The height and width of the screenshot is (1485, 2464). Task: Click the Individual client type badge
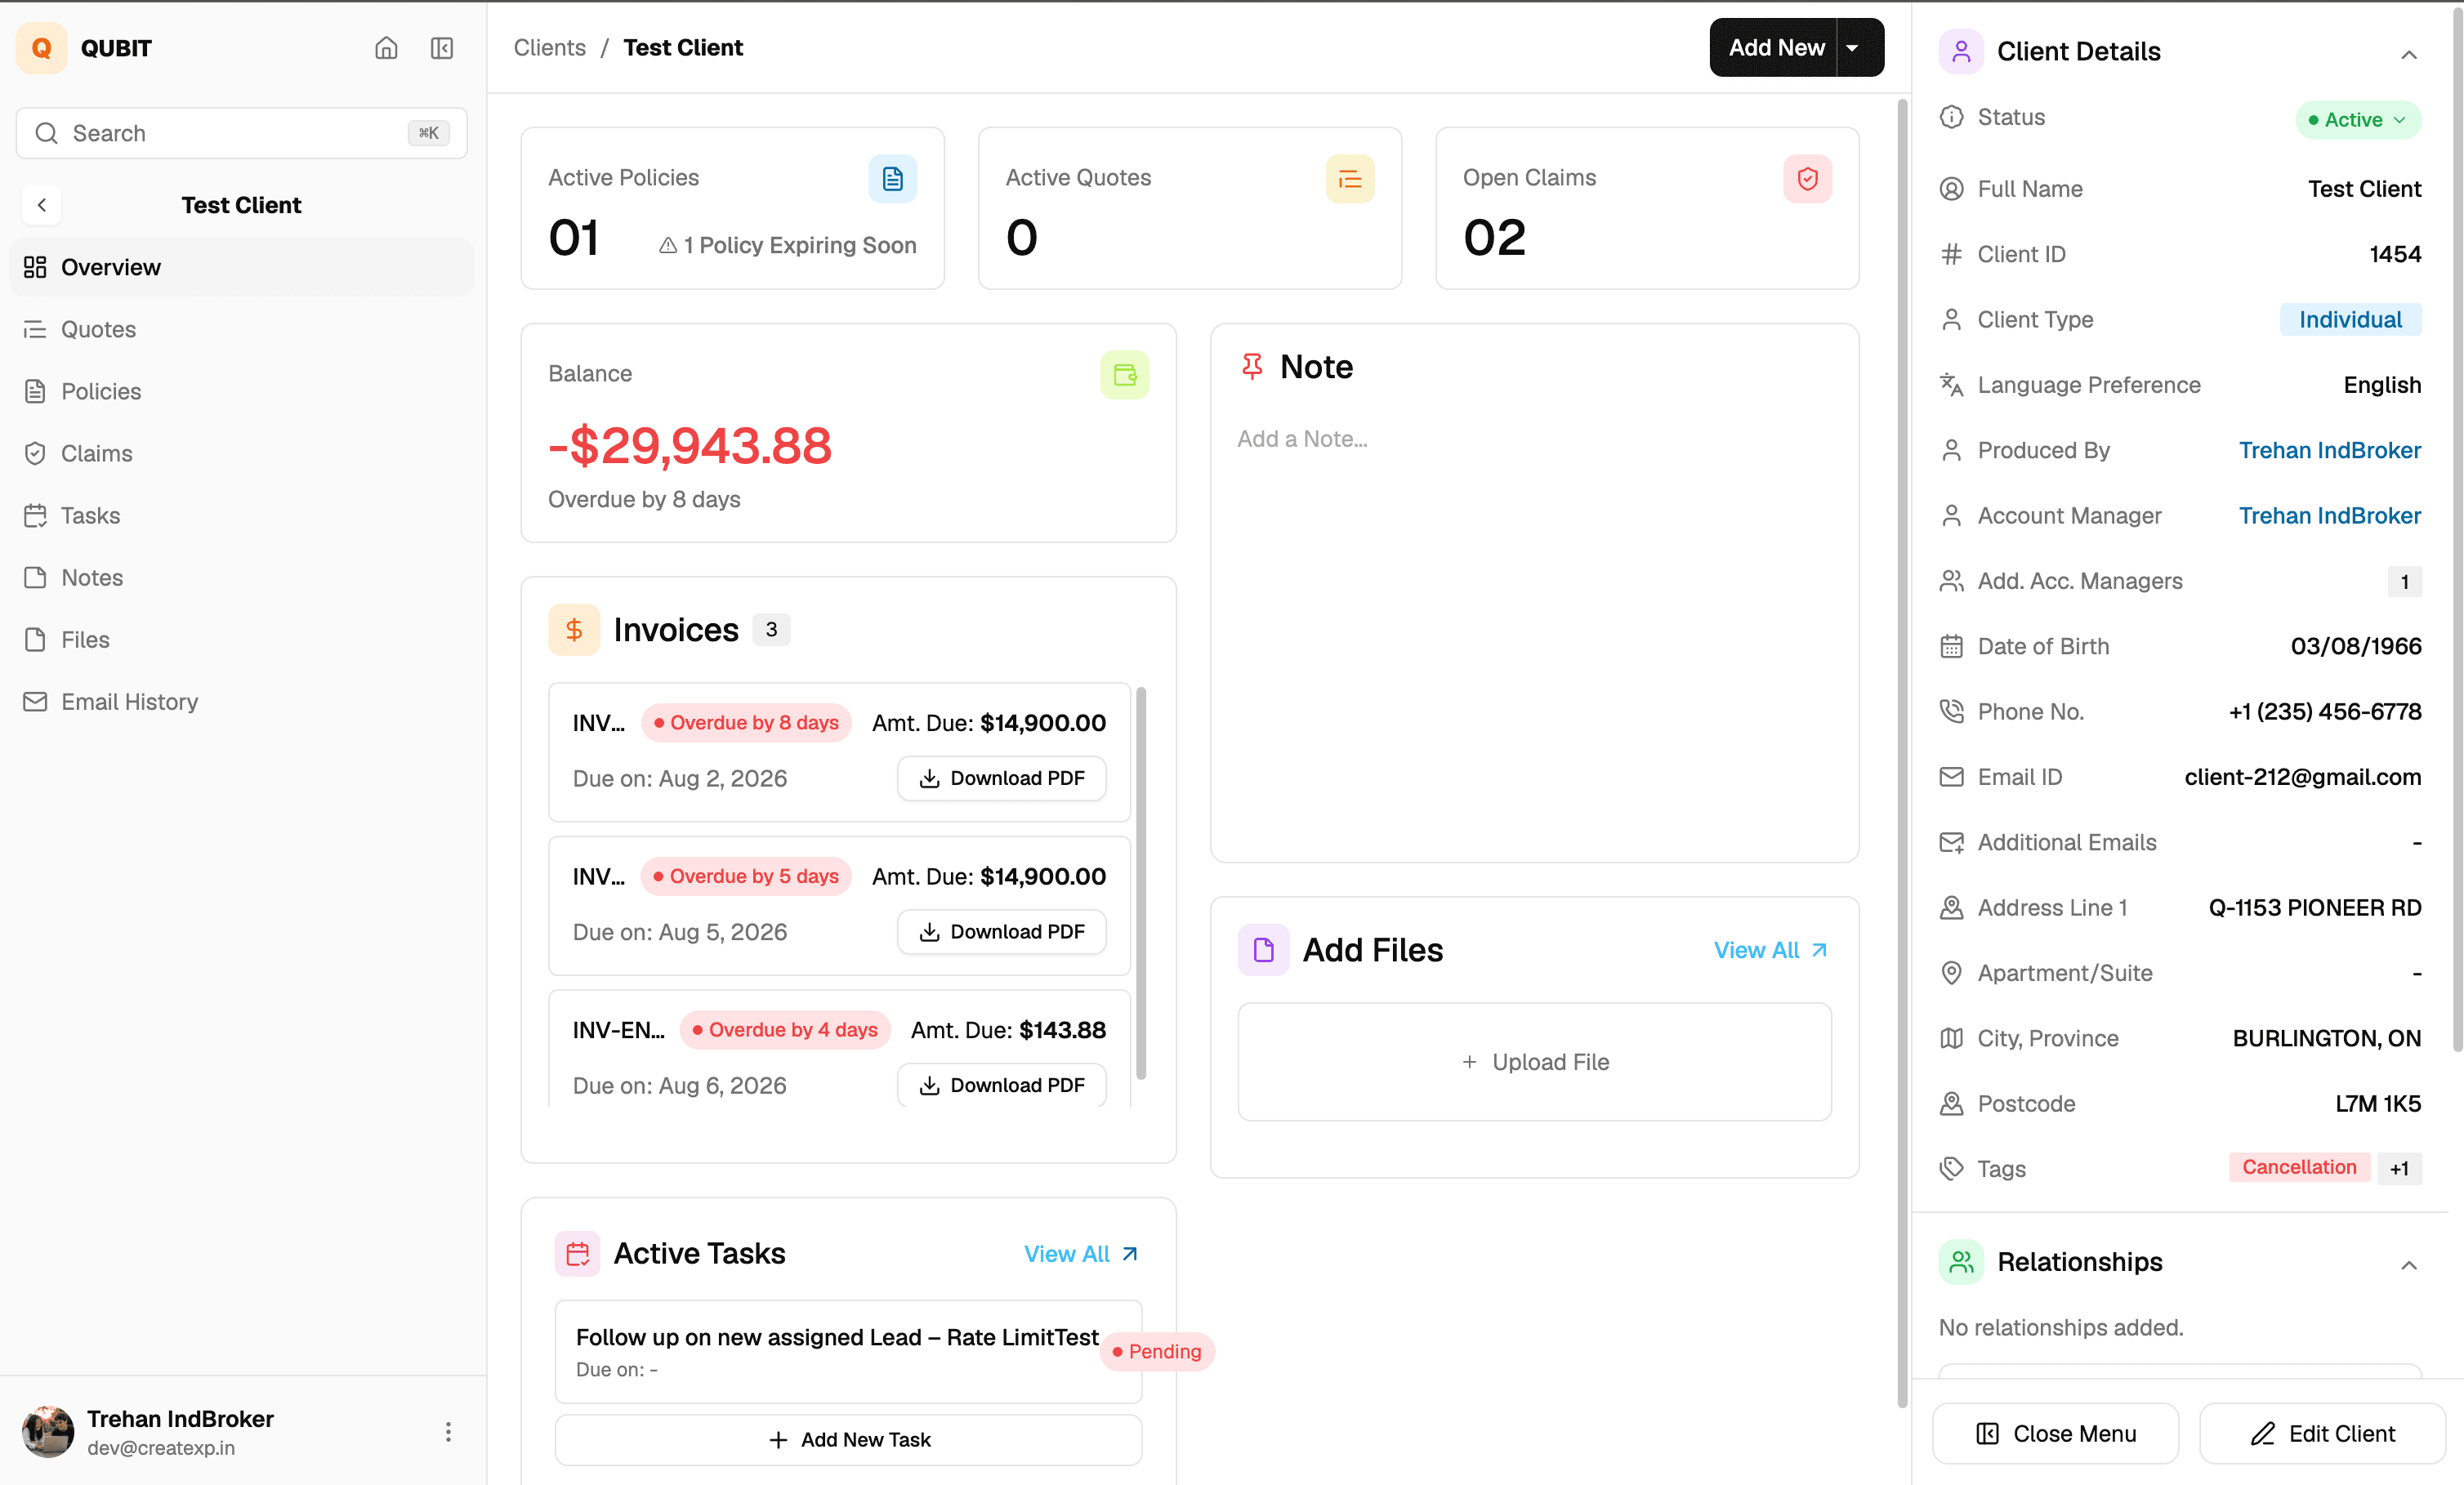pos(2350,319)
